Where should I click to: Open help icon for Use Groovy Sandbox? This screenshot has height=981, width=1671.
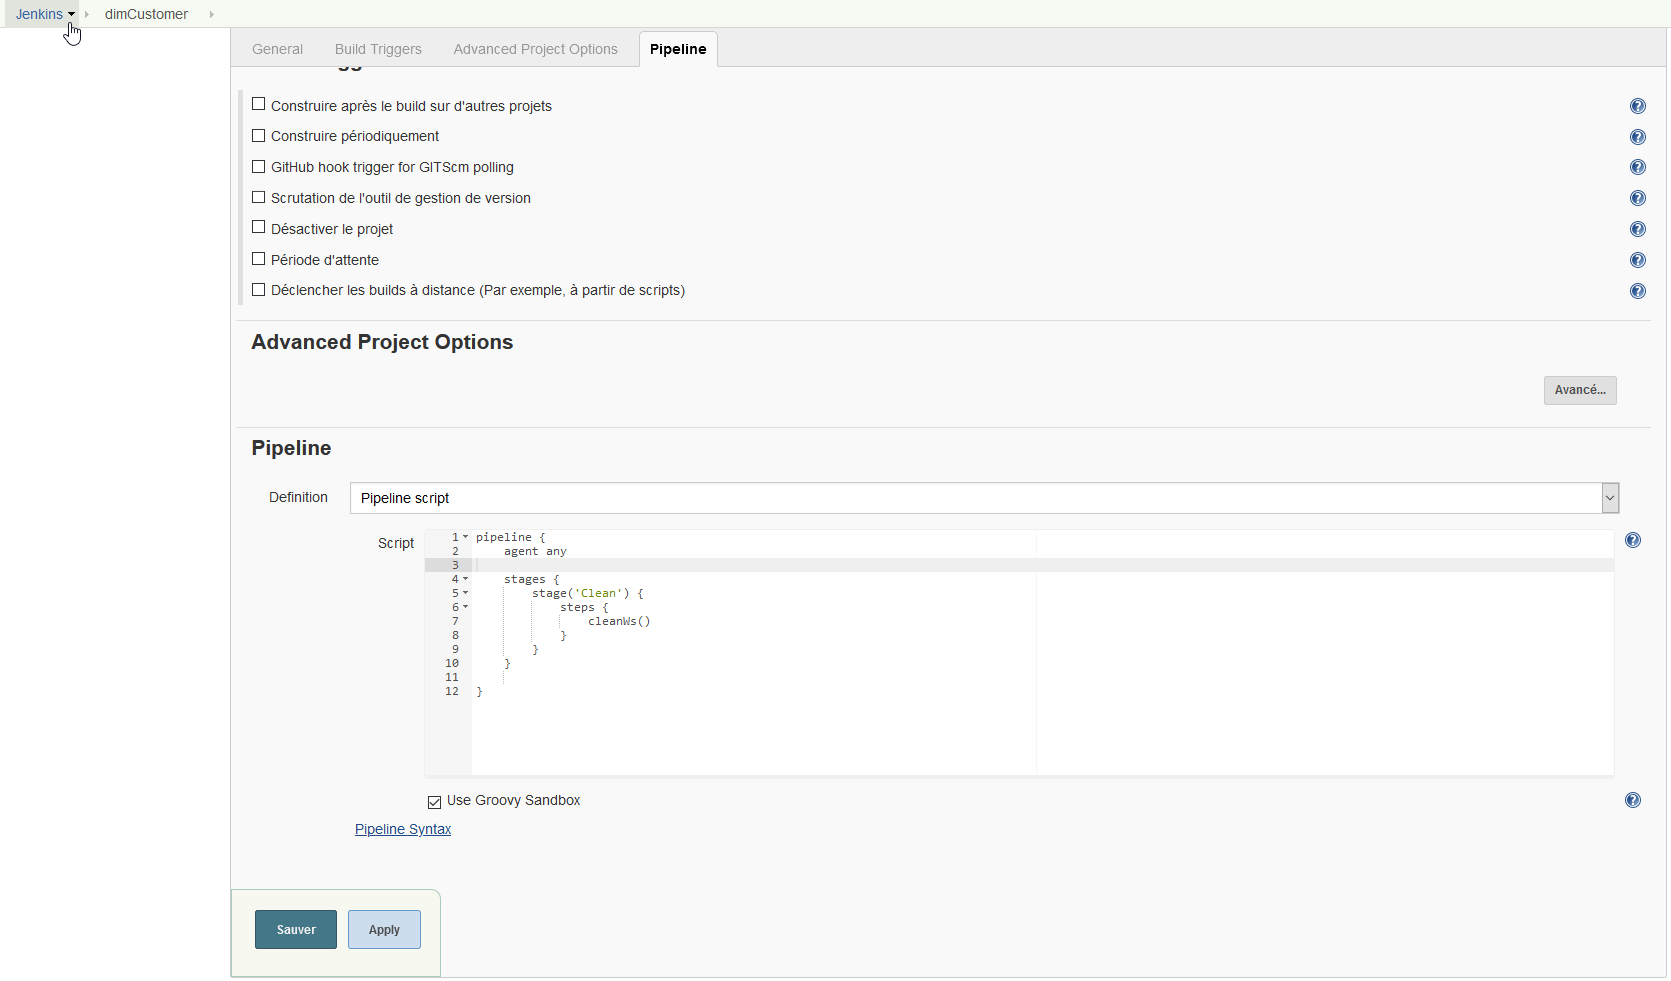tap(1633, 800)
